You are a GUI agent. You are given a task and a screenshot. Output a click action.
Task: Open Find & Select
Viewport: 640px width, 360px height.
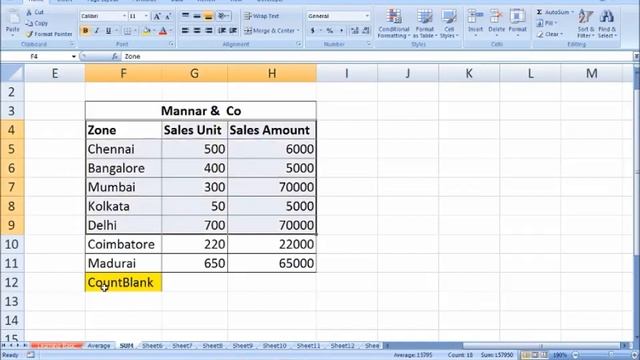pos(607,24)
